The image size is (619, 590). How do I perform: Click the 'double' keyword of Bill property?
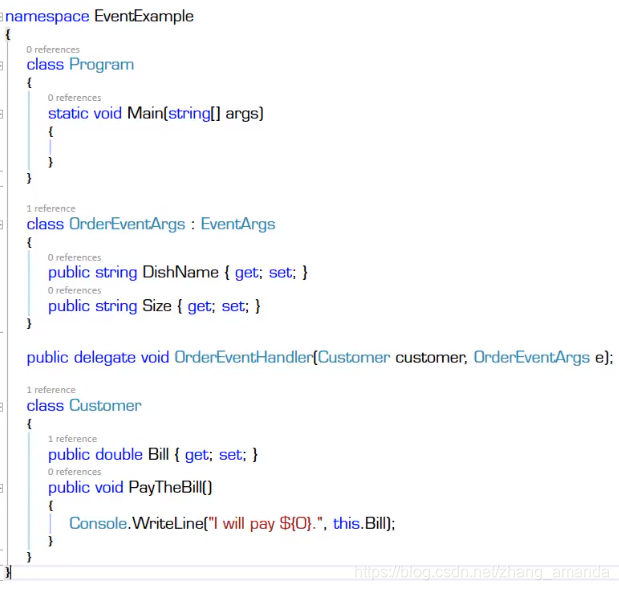[x=119, y=455]
